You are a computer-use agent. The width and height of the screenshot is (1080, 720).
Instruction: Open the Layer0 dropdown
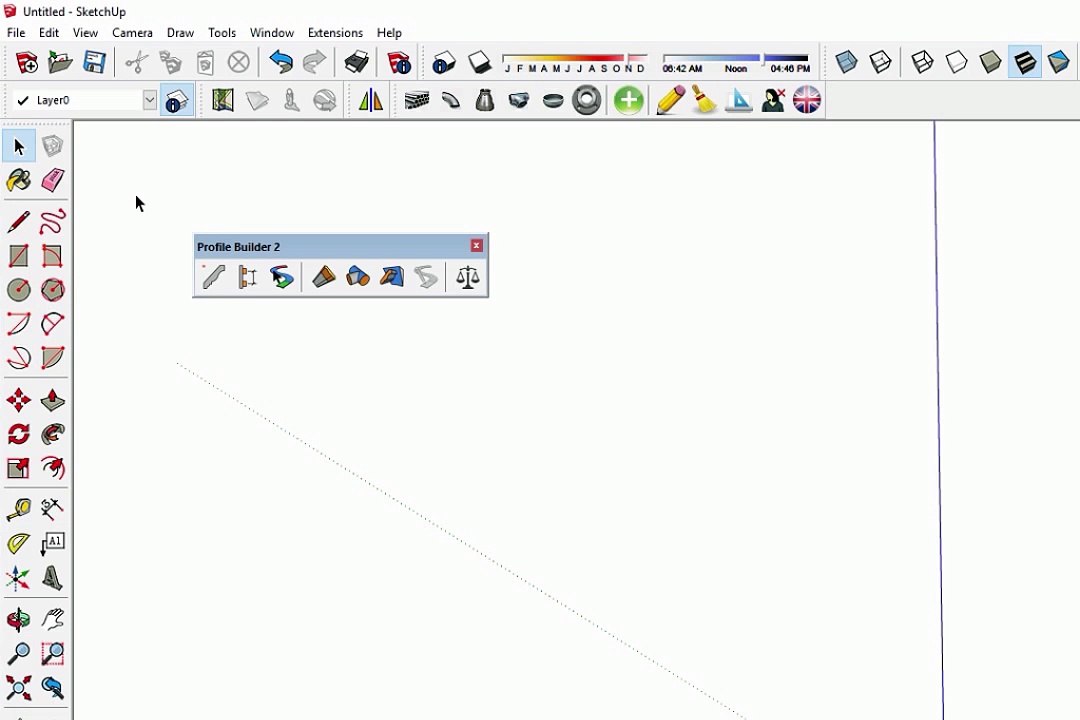(149, 100)
